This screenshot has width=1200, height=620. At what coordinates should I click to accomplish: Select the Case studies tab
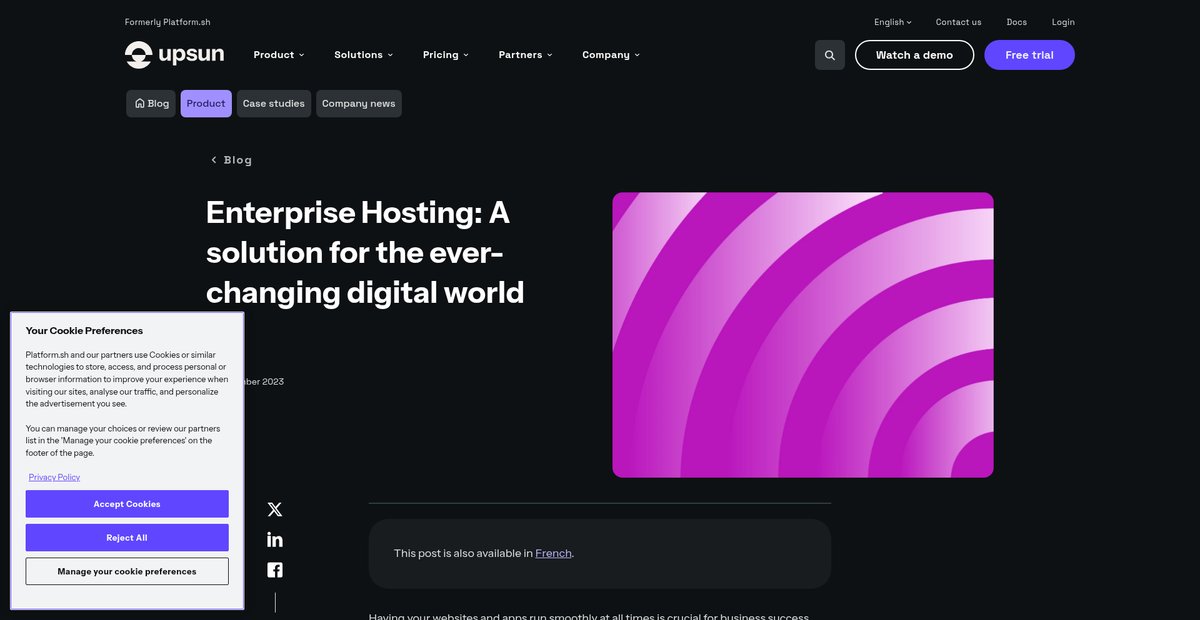[x=274, y=104]
